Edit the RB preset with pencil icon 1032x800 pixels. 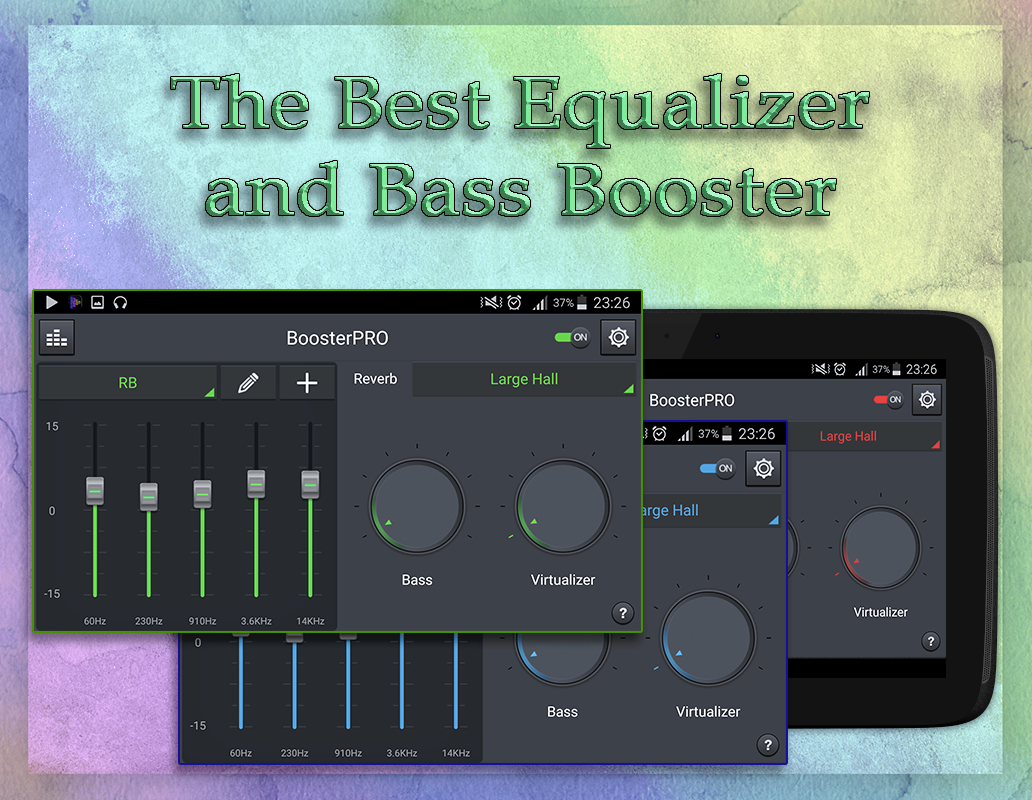(248, 382)
